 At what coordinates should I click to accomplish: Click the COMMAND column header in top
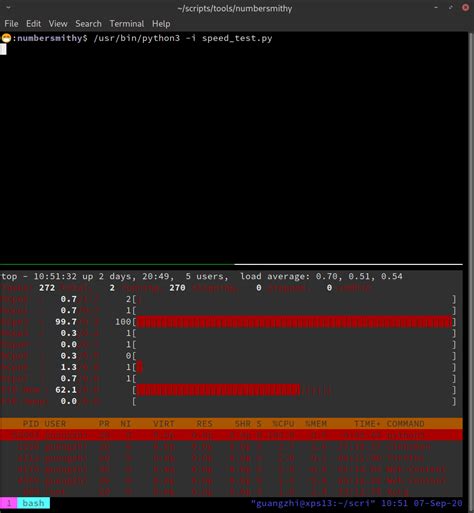coord(405,423)
